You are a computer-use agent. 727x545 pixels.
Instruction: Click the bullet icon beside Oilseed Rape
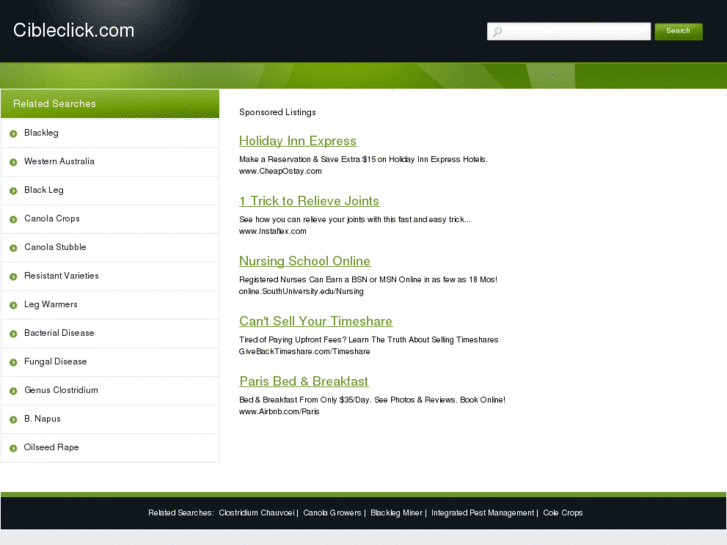coord(13,448)
